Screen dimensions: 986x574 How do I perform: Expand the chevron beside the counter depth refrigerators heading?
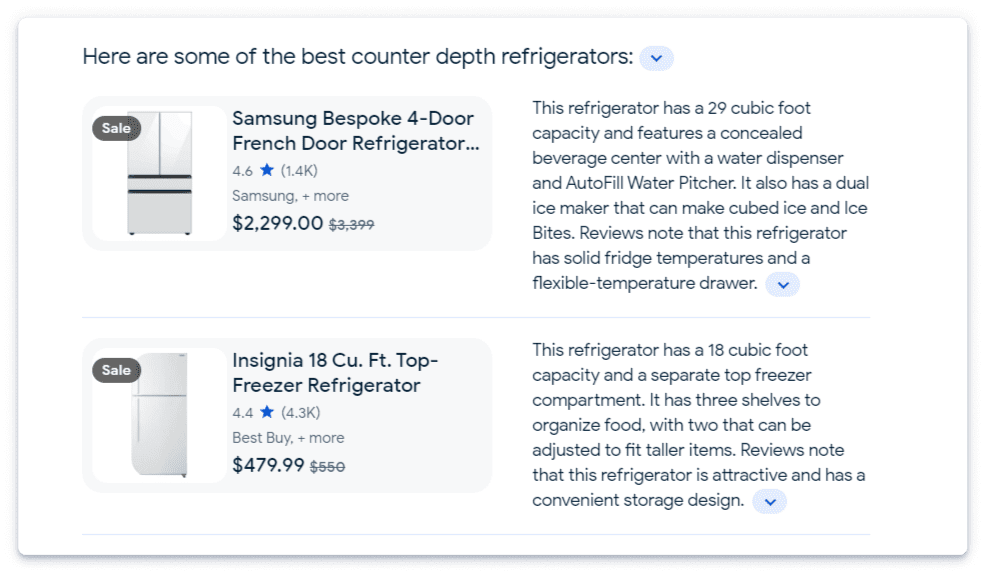tap(656, 58)
